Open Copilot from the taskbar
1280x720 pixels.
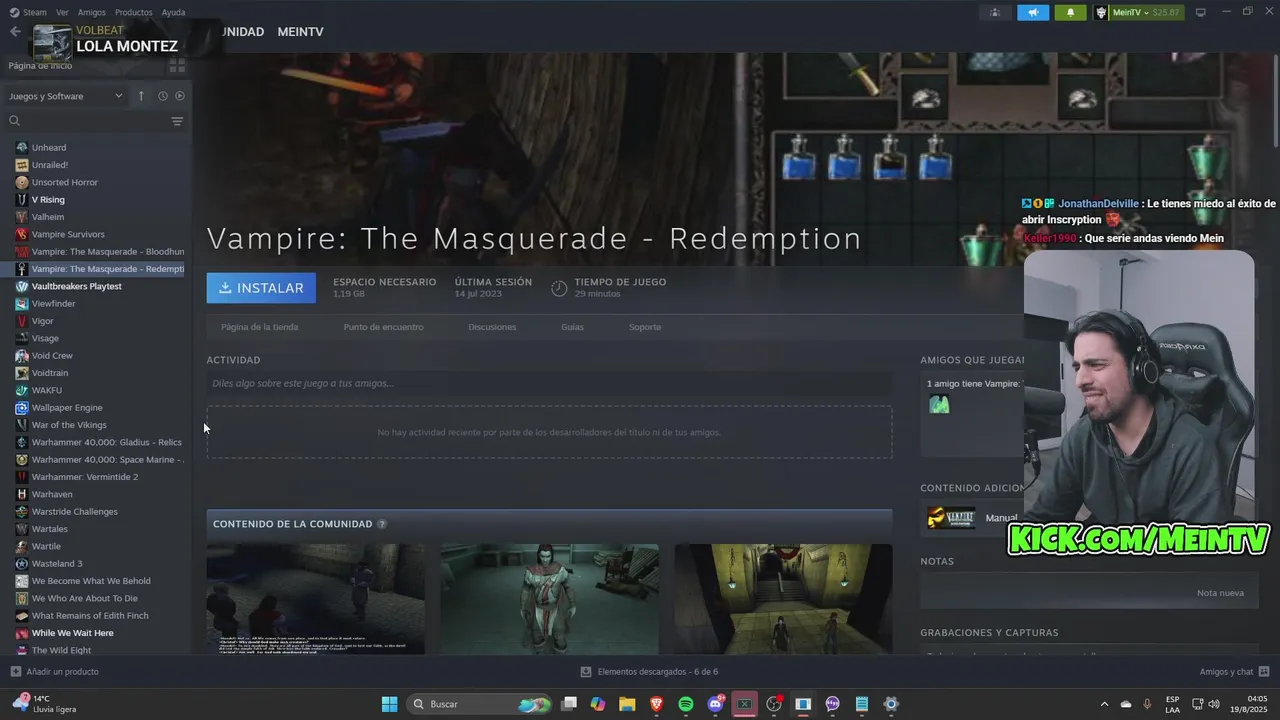tap(598, 704)
